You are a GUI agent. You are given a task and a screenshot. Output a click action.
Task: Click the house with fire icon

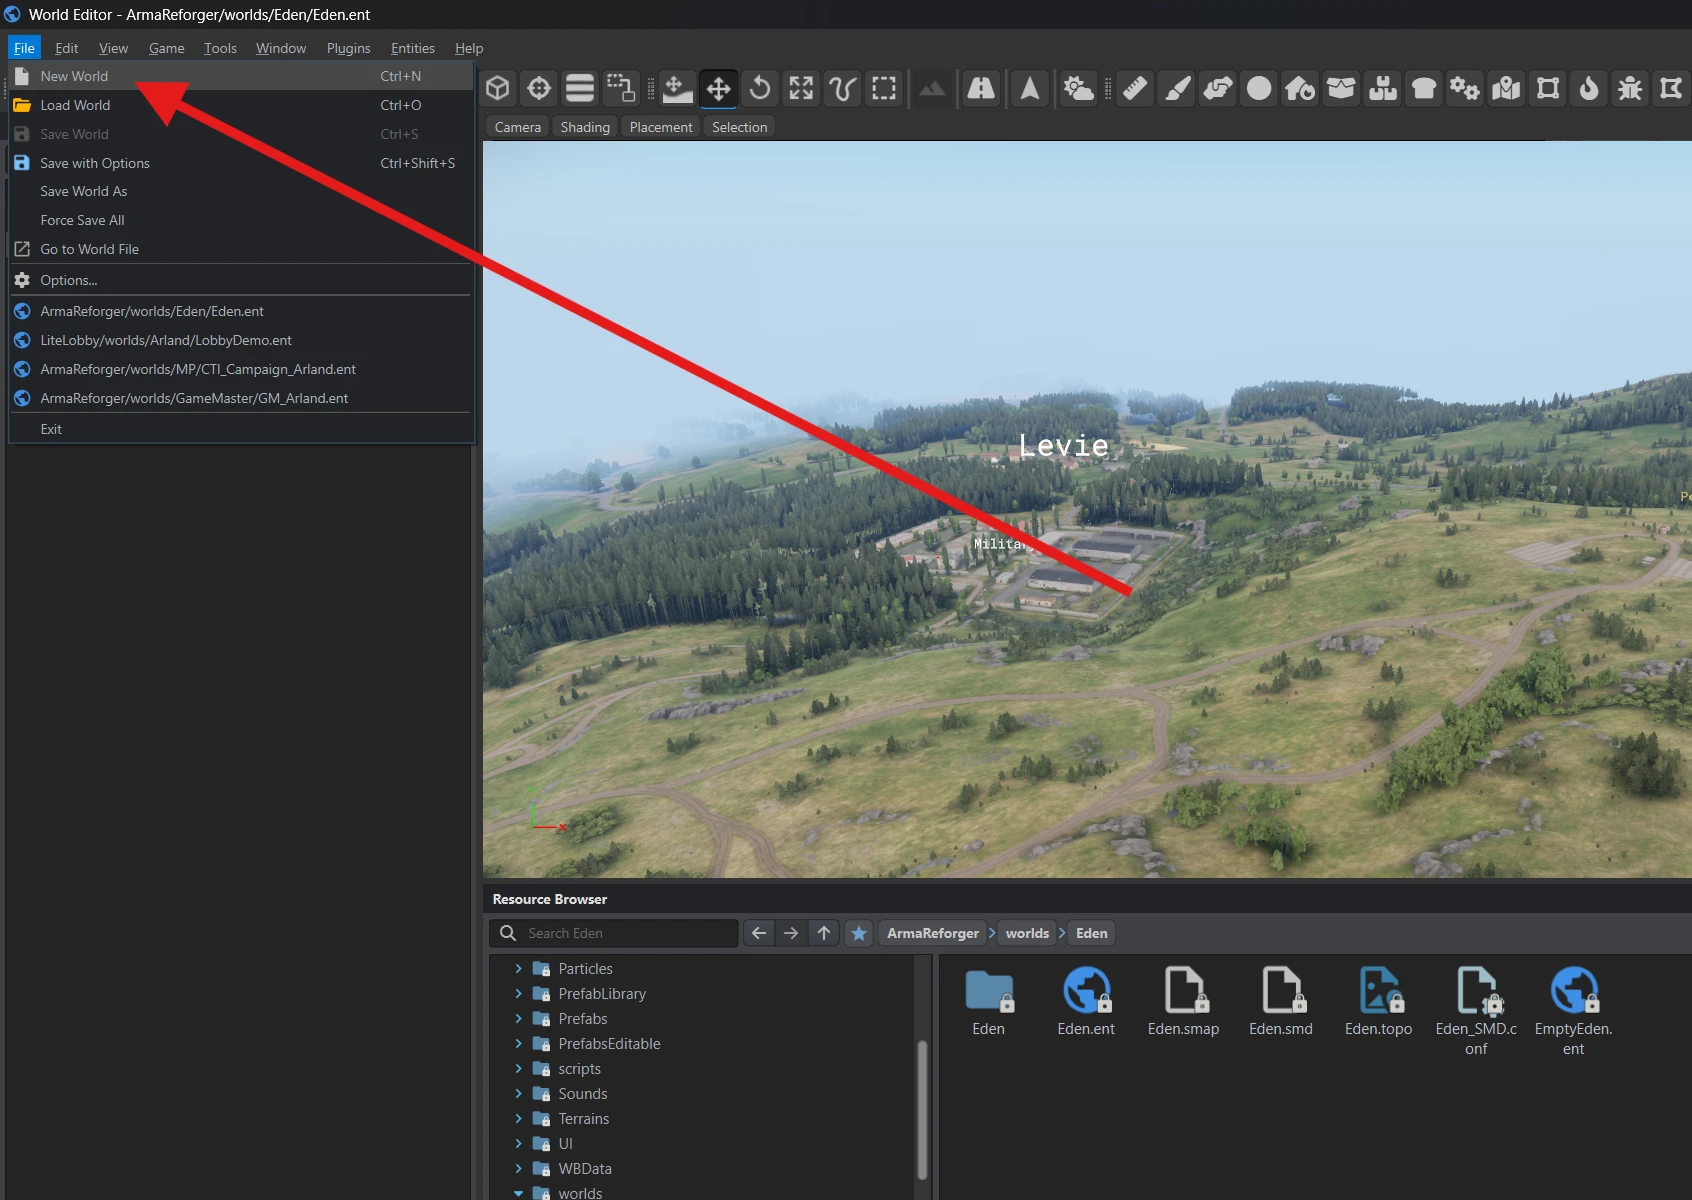(x=1300, y=89)
